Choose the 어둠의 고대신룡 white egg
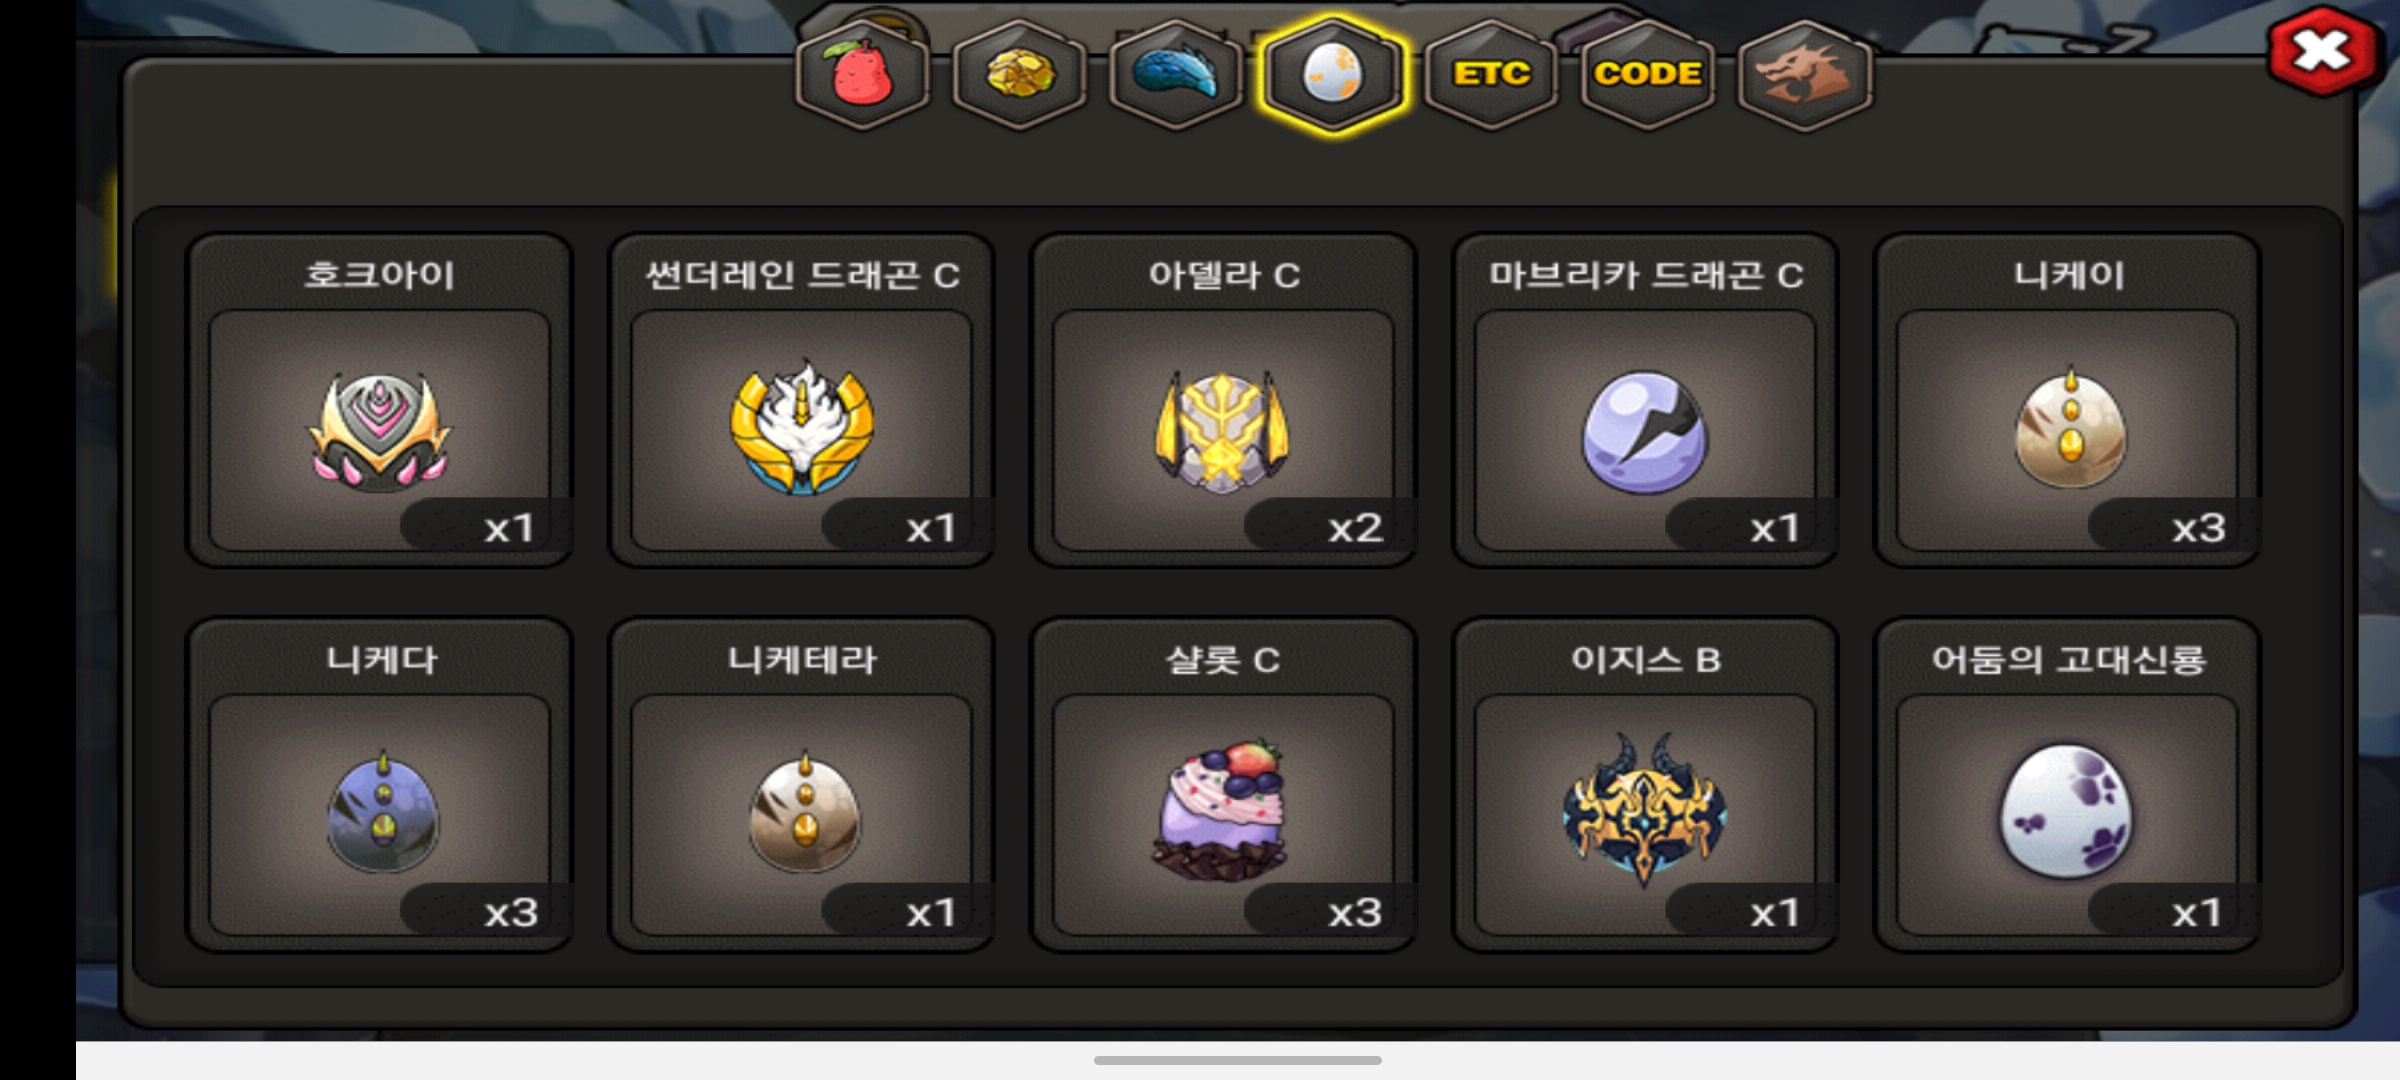Screen dimensions: 2400x1080 point(2066,811)
